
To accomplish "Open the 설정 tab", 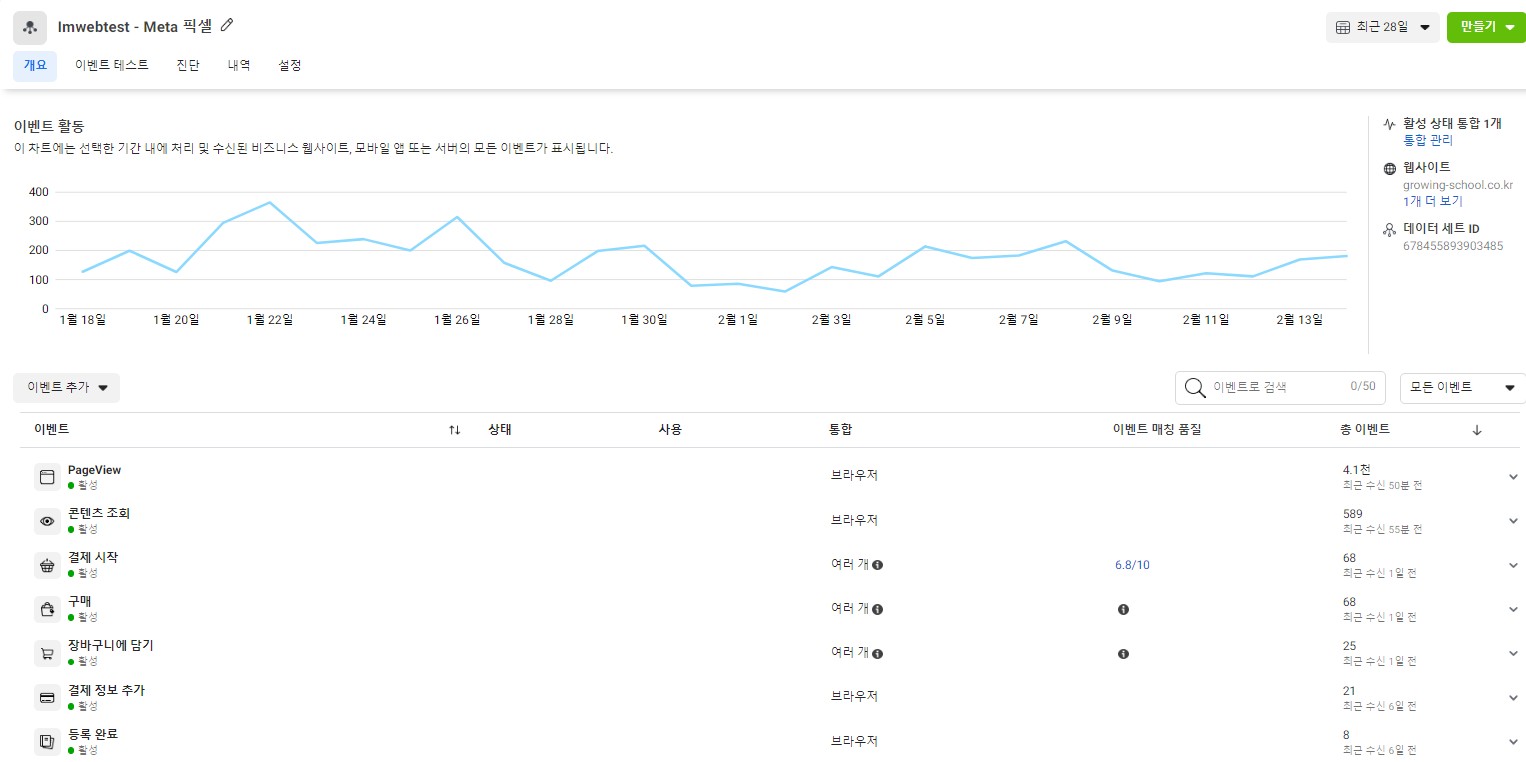I will (x=290, y=66).
